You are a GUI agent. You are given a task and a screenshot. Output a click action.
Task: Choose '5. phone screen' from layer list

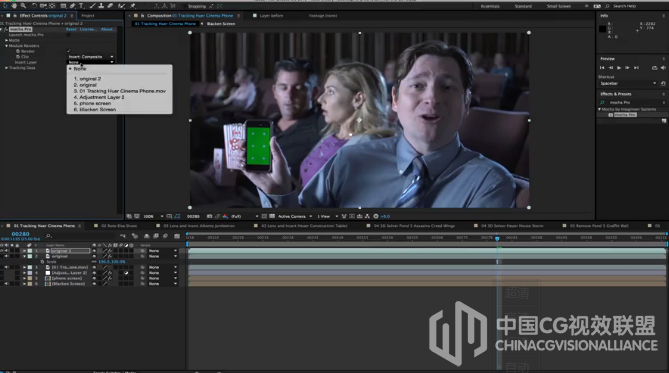[92, 103]
